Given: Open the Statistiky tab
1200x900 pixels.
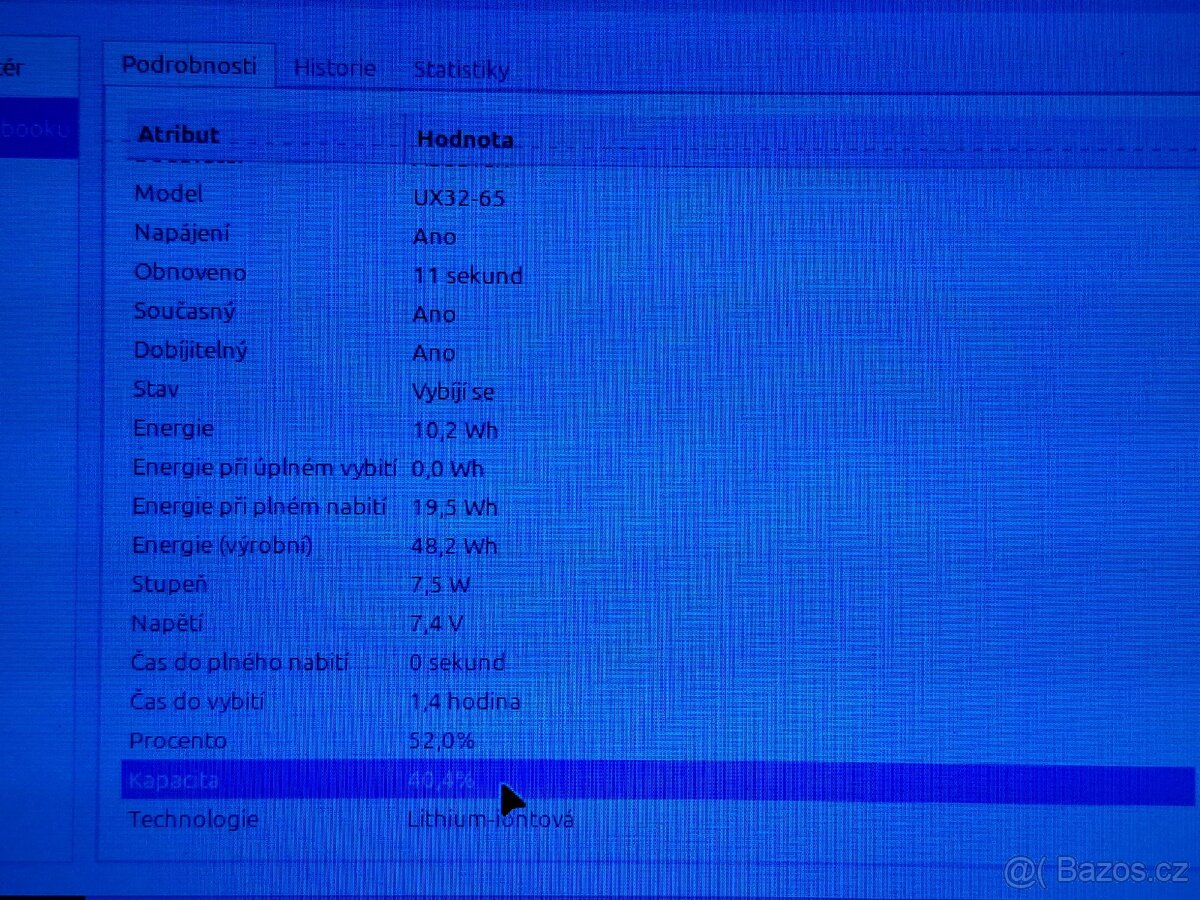Looking at the screenshot, I should point(461,70).
